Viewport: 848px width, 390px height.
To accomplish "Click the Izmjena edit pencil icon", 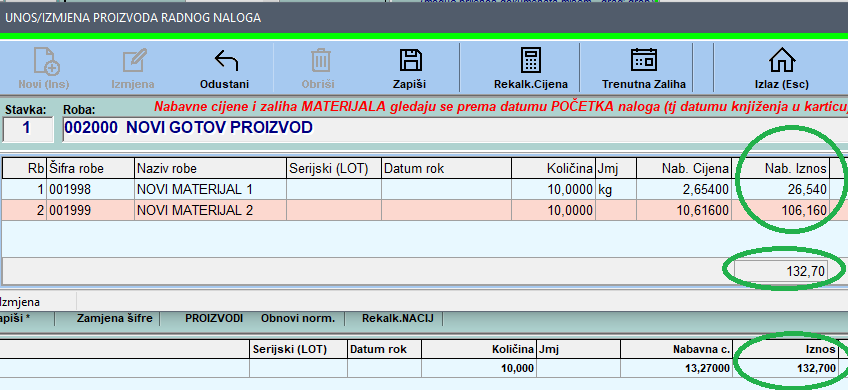I will (135, 61).
